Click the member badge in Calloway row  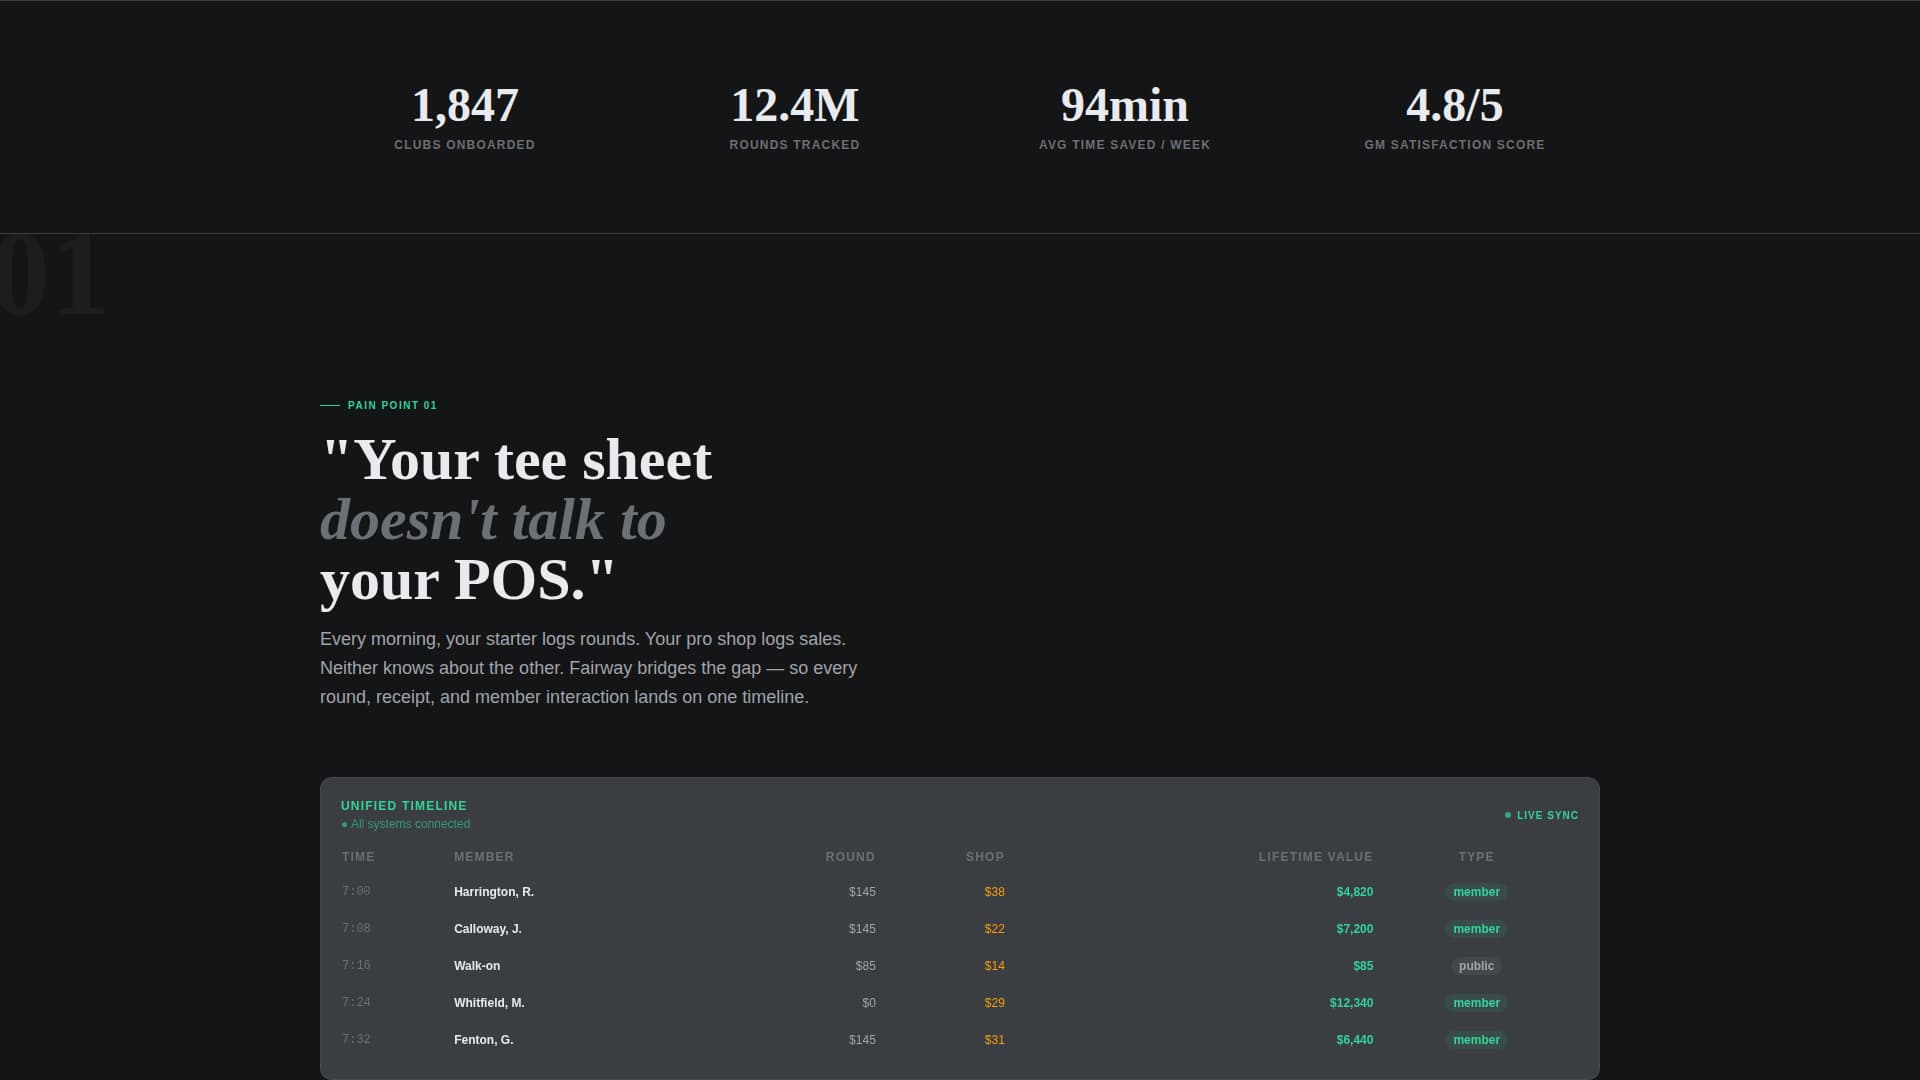[1476, 929]
